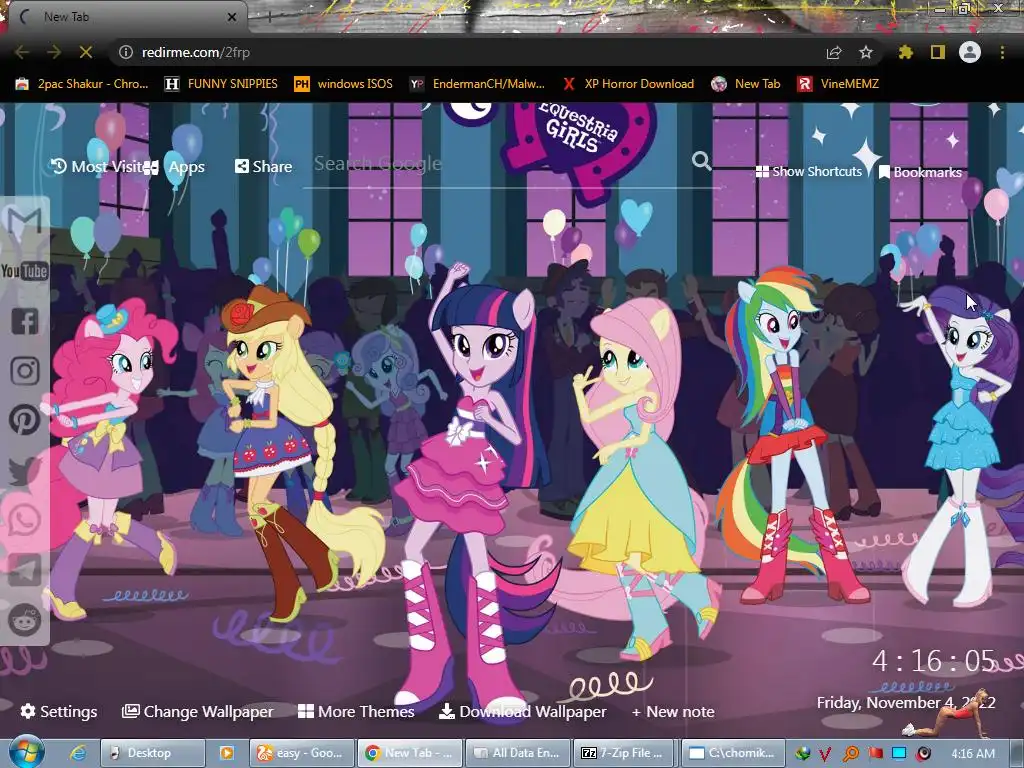Click Download Wallpaper
1024x768 pixels.
[522, 711]
